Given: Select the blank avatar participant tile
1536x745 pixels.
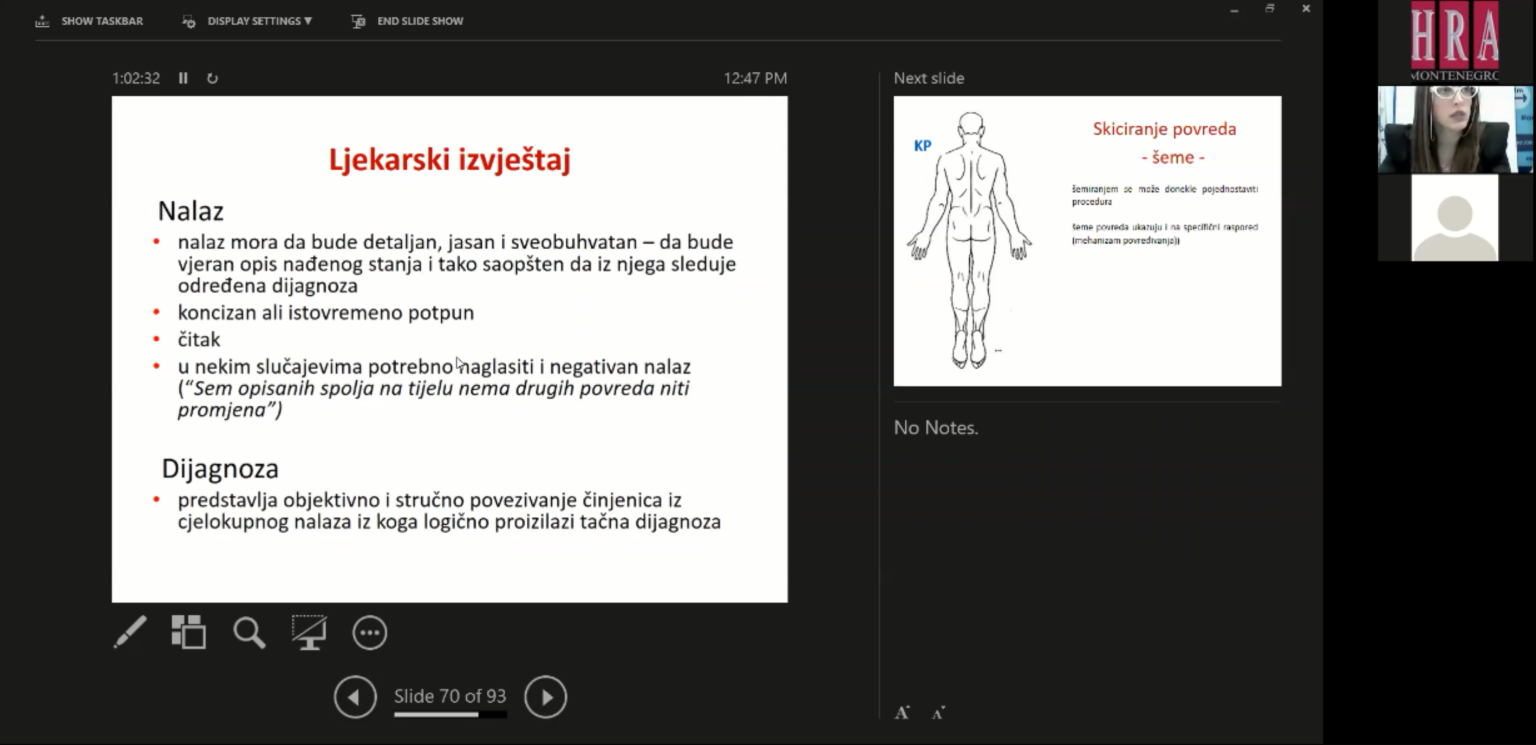Looking at the screenshot, I should coord(1455,217).
